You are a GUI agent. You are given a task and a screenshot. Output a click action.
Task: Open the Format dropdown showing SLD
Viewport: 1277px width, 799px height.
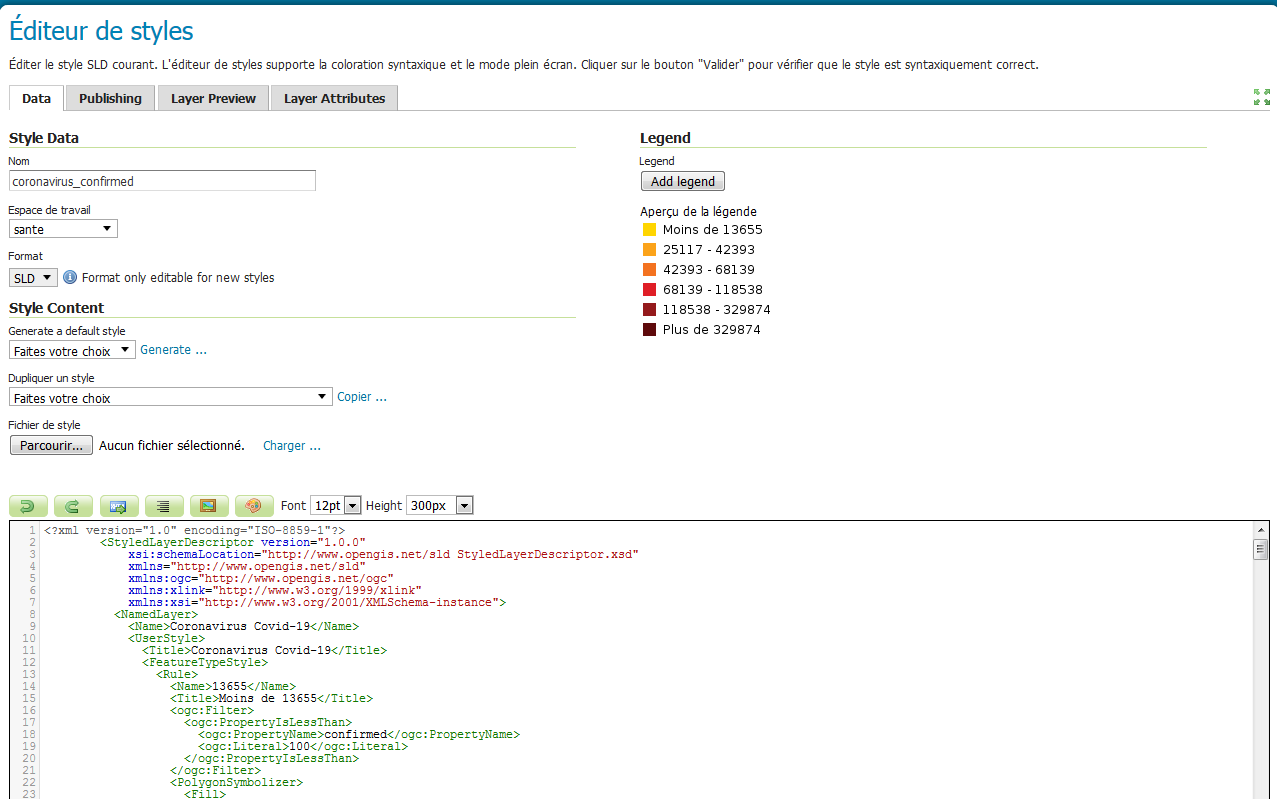(34, 278)
